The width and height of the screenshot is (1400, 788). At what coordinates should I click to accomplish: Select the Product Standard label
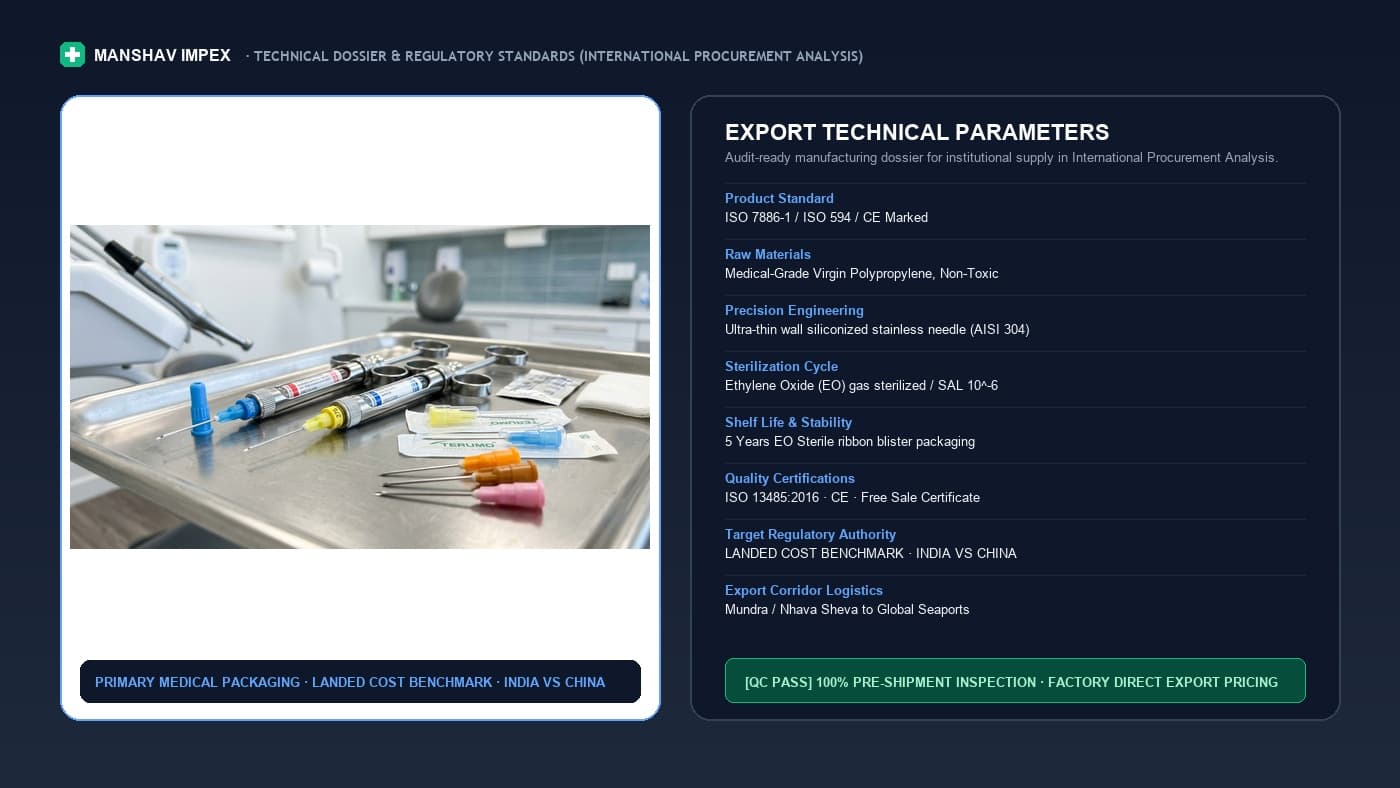[x=779, y=198]
